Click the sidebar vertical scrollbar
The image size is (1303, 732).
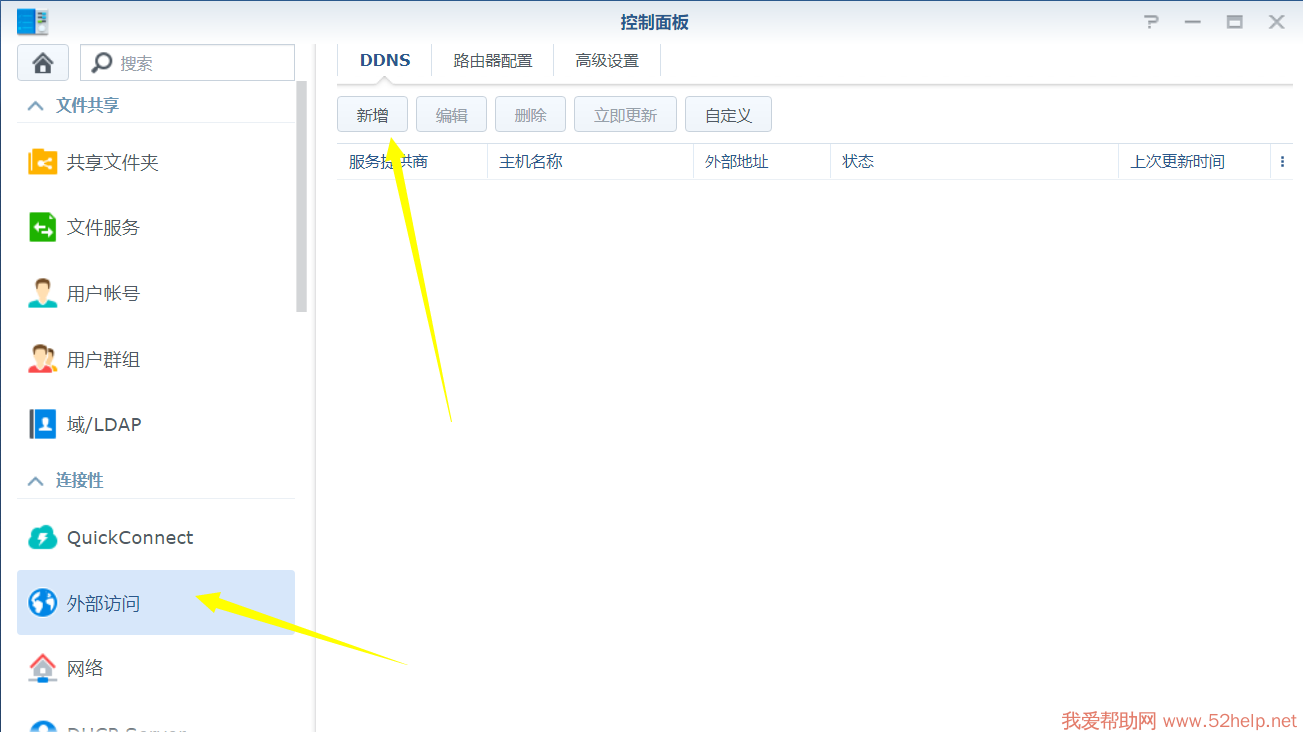302,200
